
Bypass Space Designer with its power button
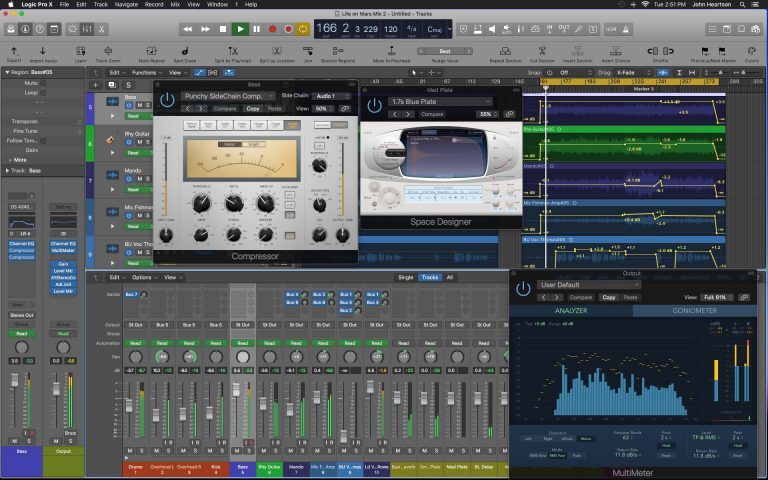pyautogui.click(x=374, y=106)
